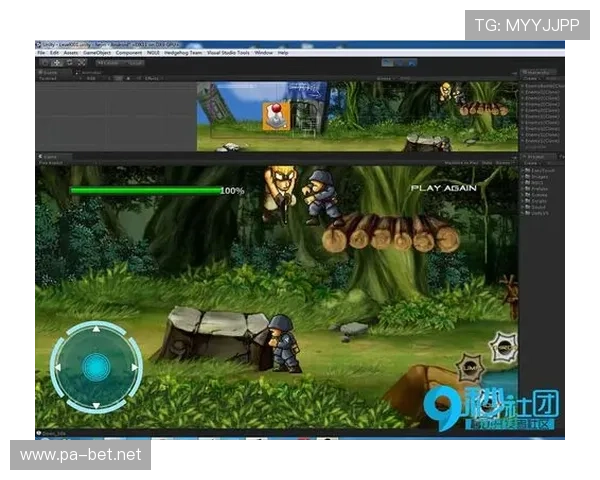Expand the Sound folder arrow
600x480 pixels.
[x=523, y=207]
